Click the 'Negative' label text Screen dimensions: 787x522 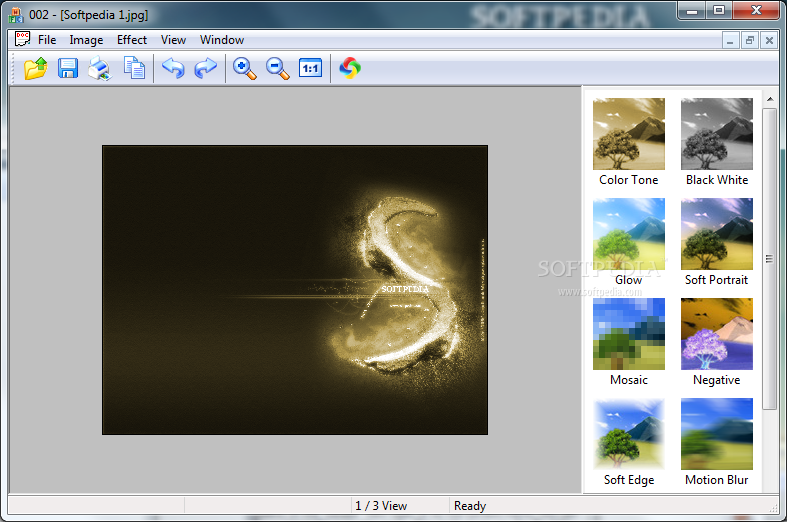point(717,380)
